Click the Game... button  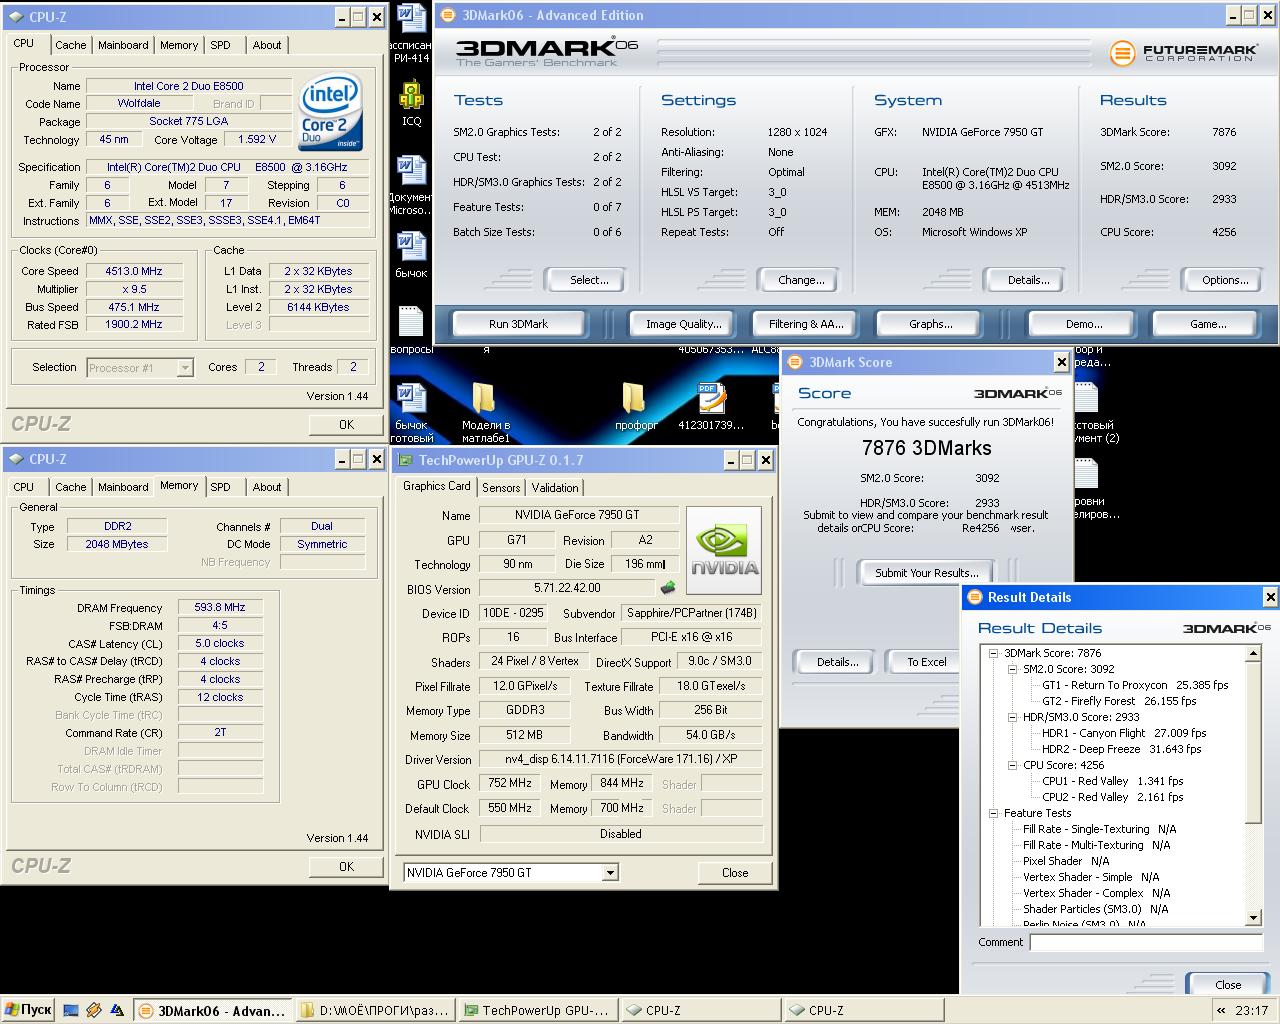click(x=1208, y=324)
